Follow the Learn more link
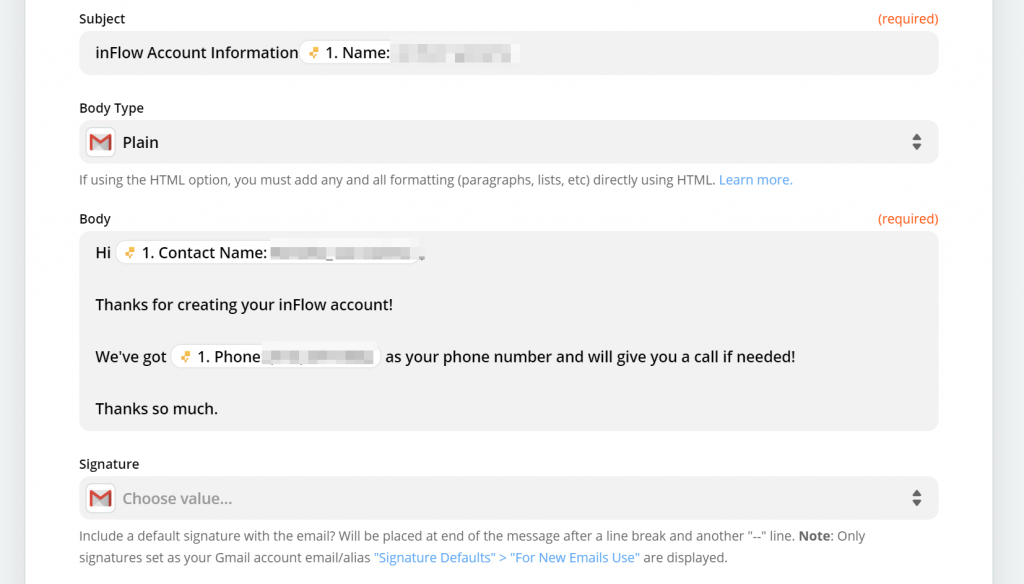This screenshot has height=584, width=1024. click(756, 180)
